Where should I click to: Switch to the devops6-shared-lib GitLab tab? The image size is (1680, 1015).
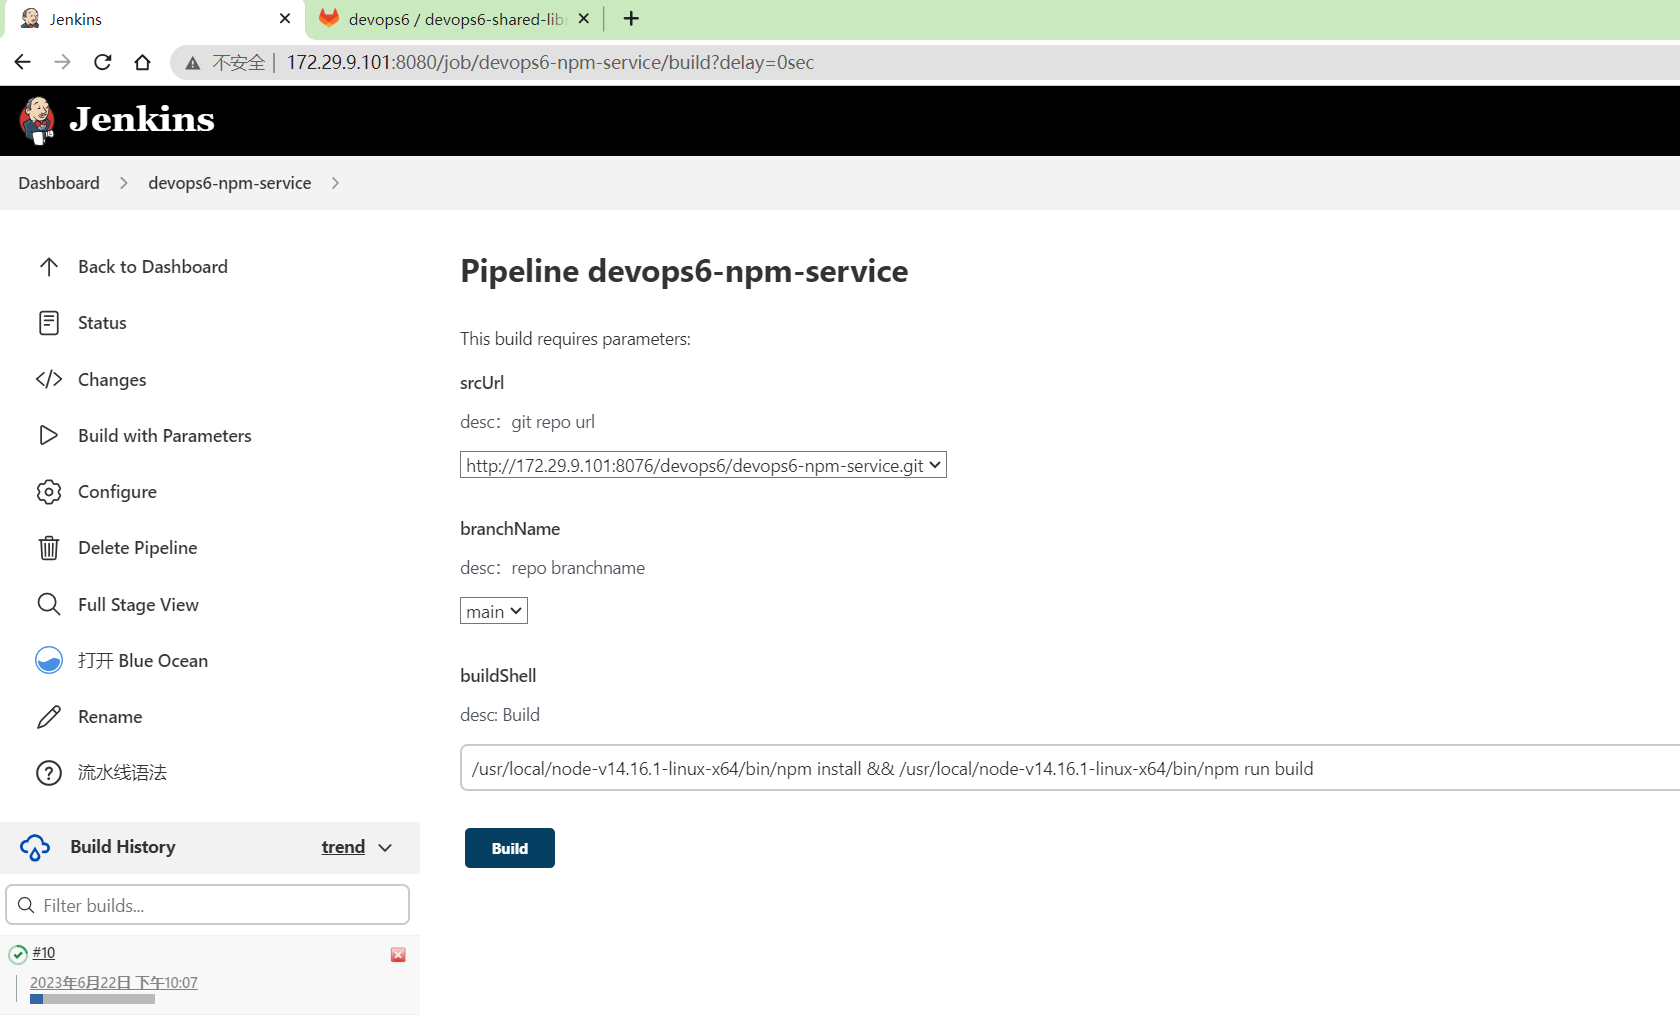(x=455, y=19)
